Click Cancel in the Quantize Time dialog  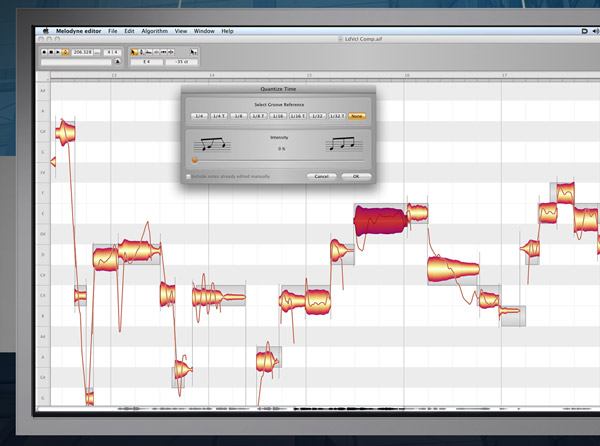[x=321, y=176]
